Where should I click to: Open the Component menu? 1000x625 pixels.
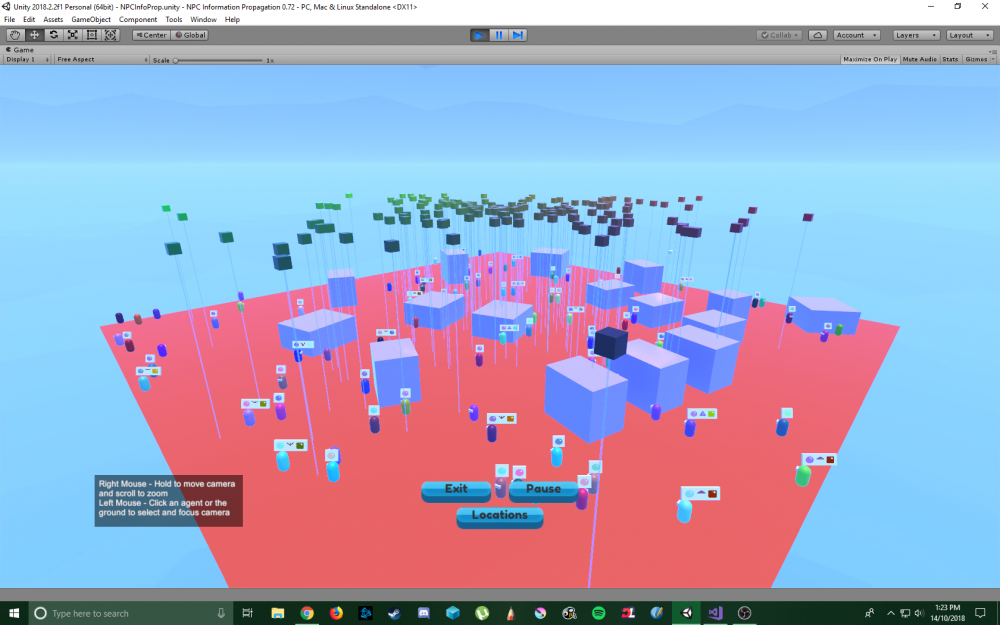click(x=138, y=19)
